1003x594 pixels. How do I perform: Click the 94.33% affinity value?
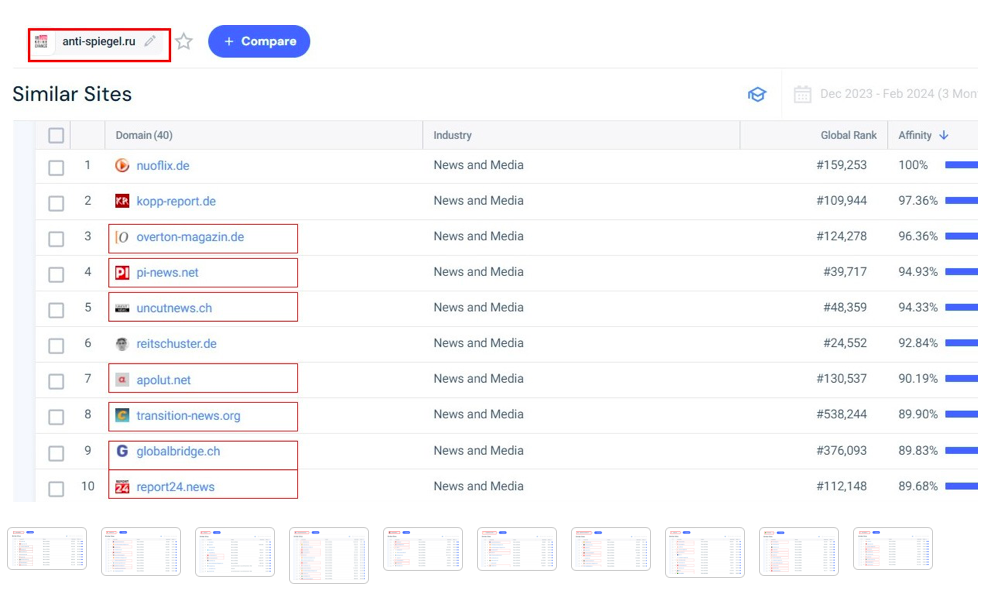[918, 308]
